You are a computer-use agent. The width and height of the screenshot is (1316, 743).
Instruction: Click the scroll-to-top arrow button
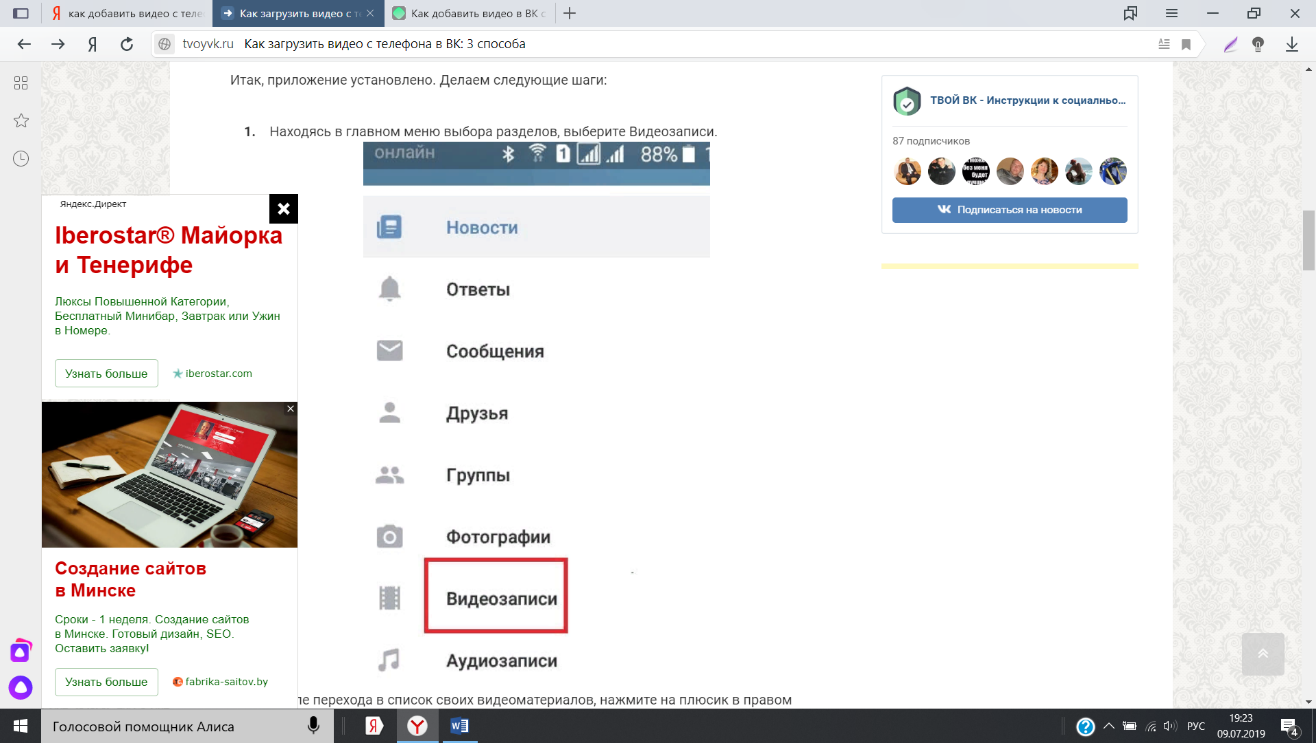point(1263,654)
